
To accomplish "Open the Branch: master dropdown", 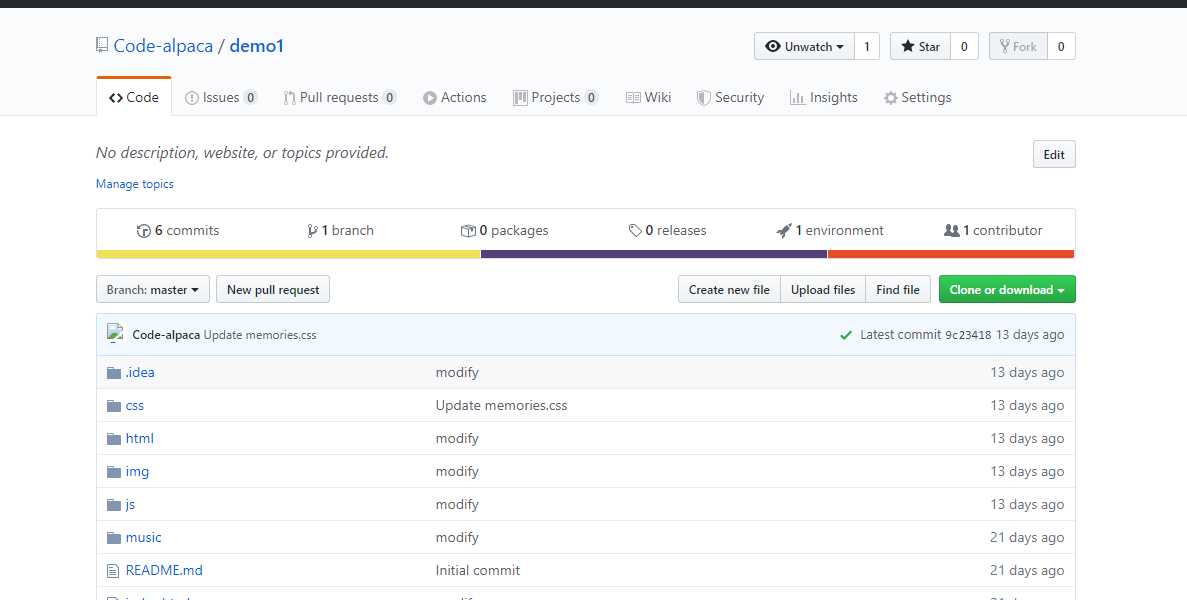I will (153, 290).
